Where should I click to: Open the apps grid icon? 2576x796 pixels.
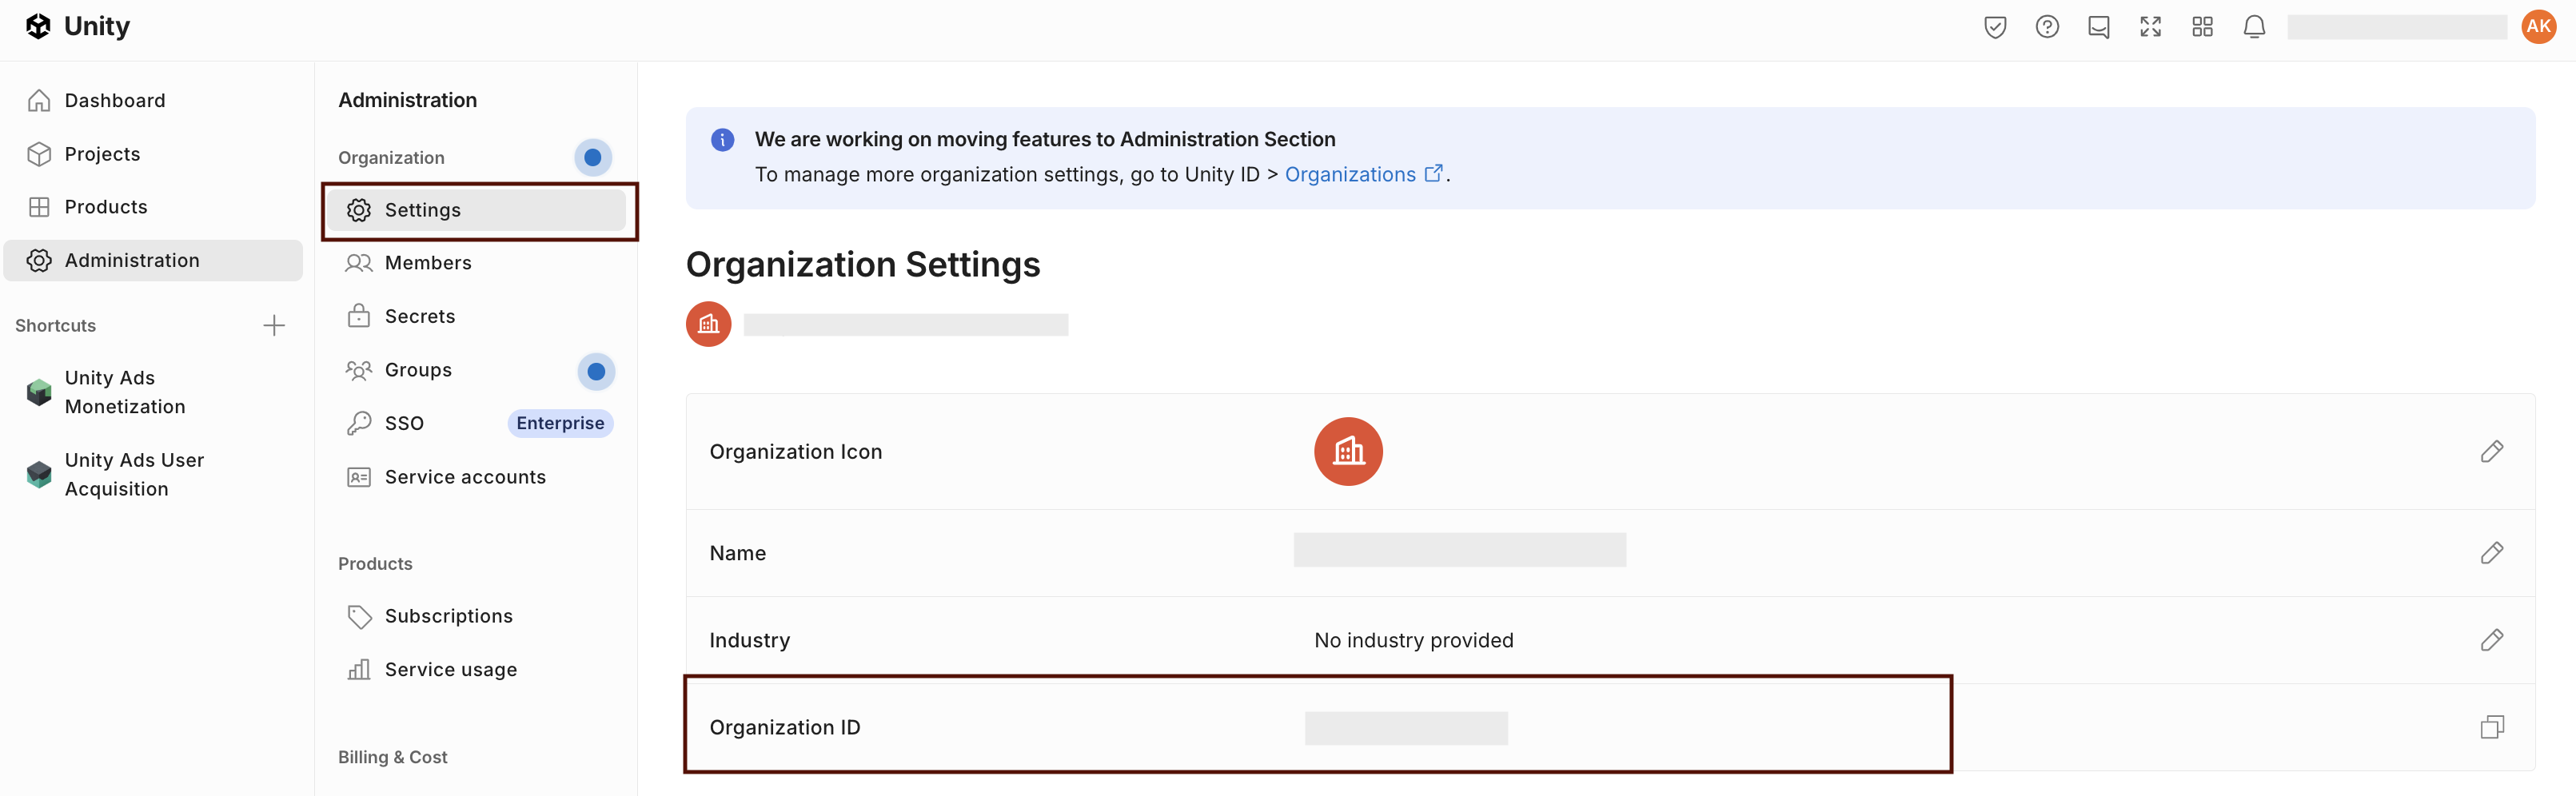(x=2202, y=27)
